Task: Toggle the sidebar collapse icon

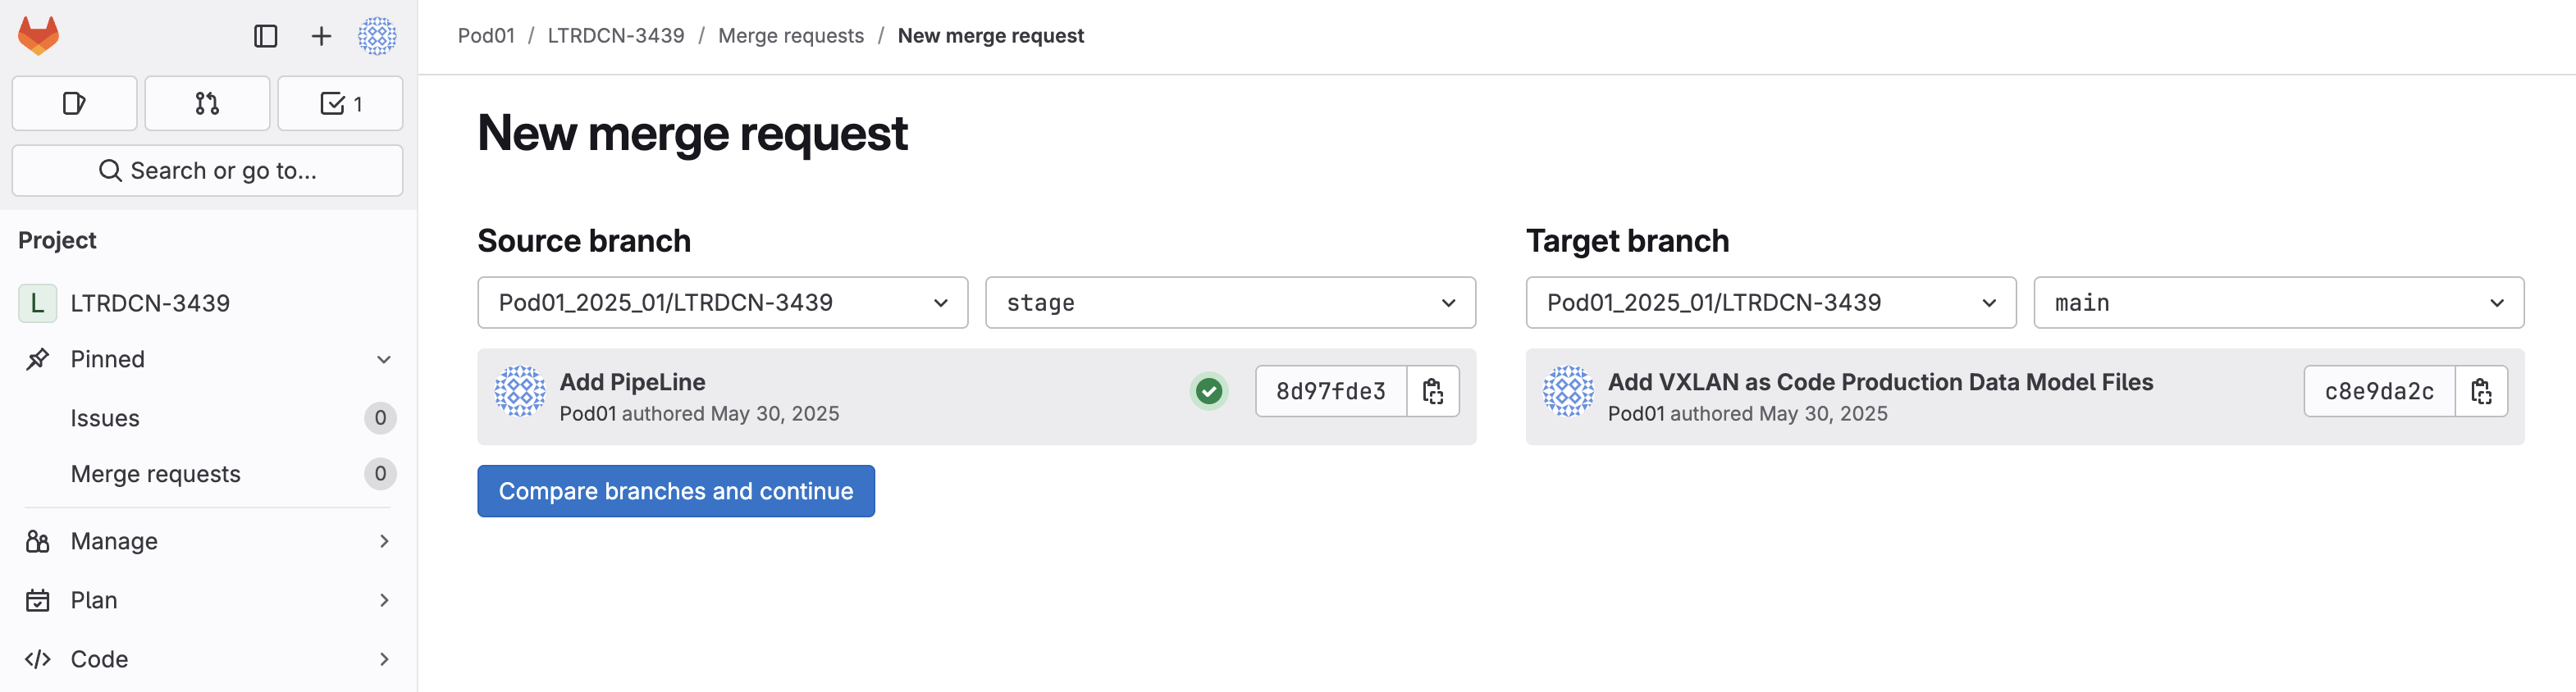Action: 265,36
